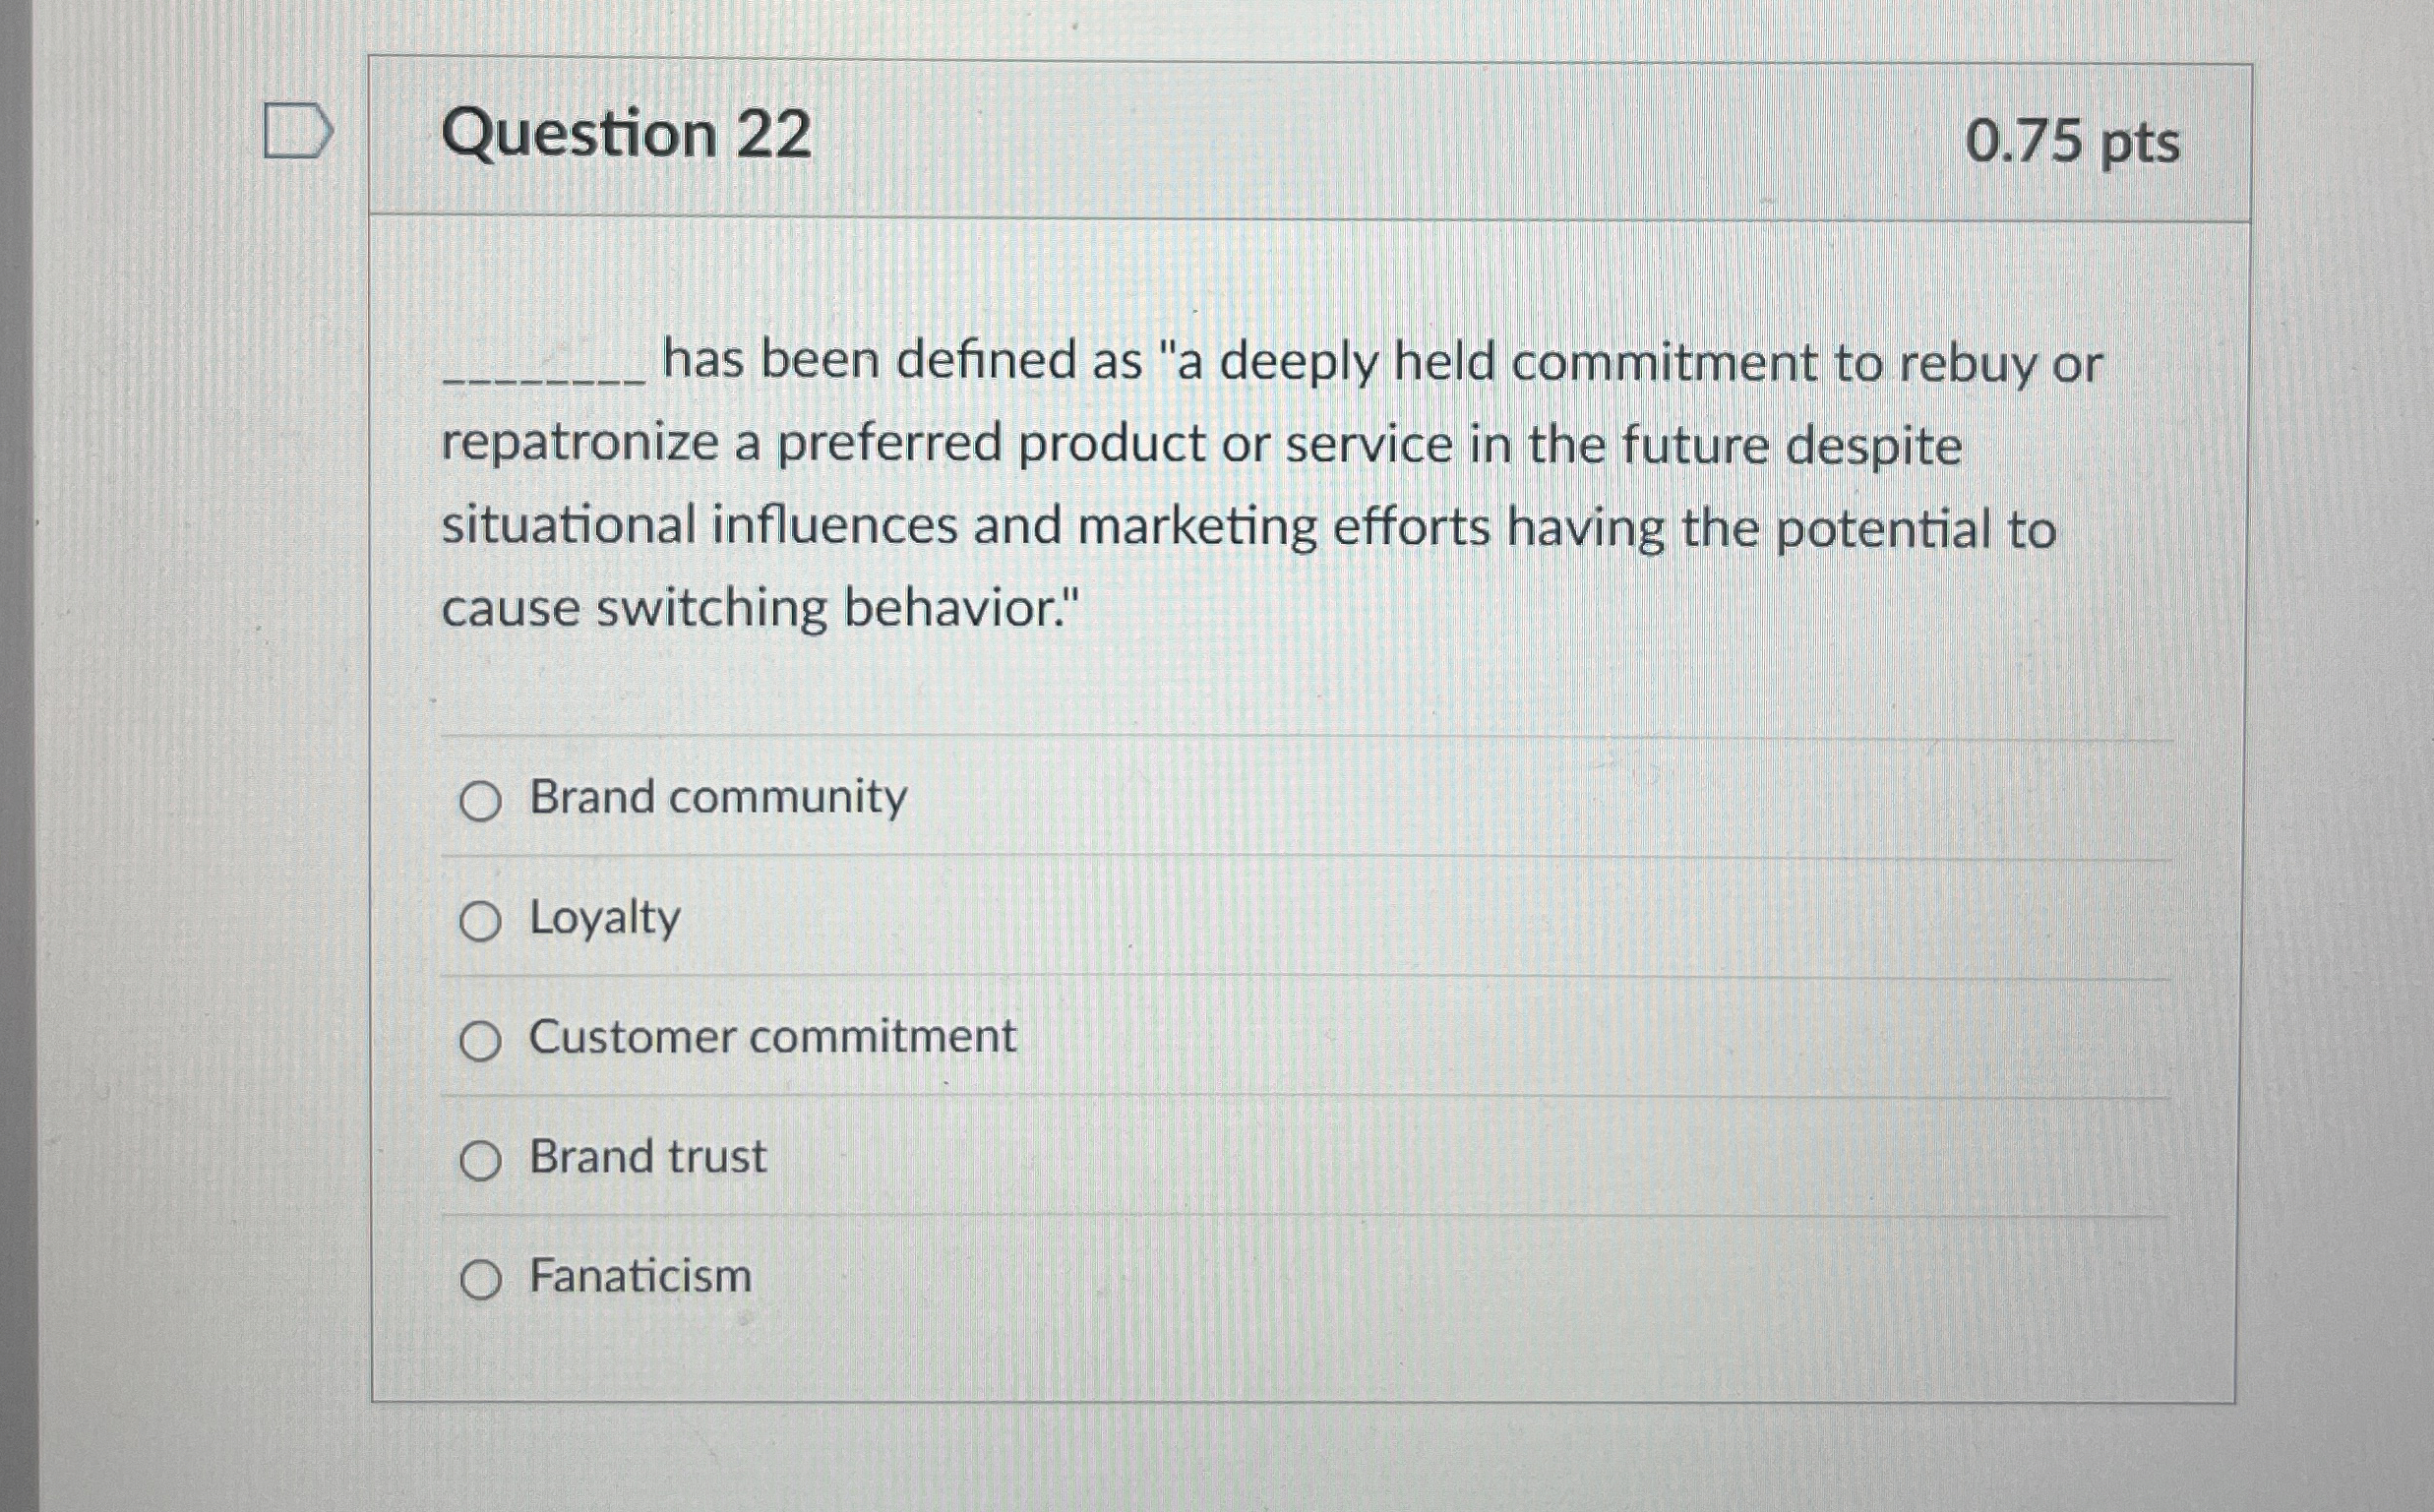Select the Brand community answer option
Screen dimensions: 2434x1512
[482, 800]
